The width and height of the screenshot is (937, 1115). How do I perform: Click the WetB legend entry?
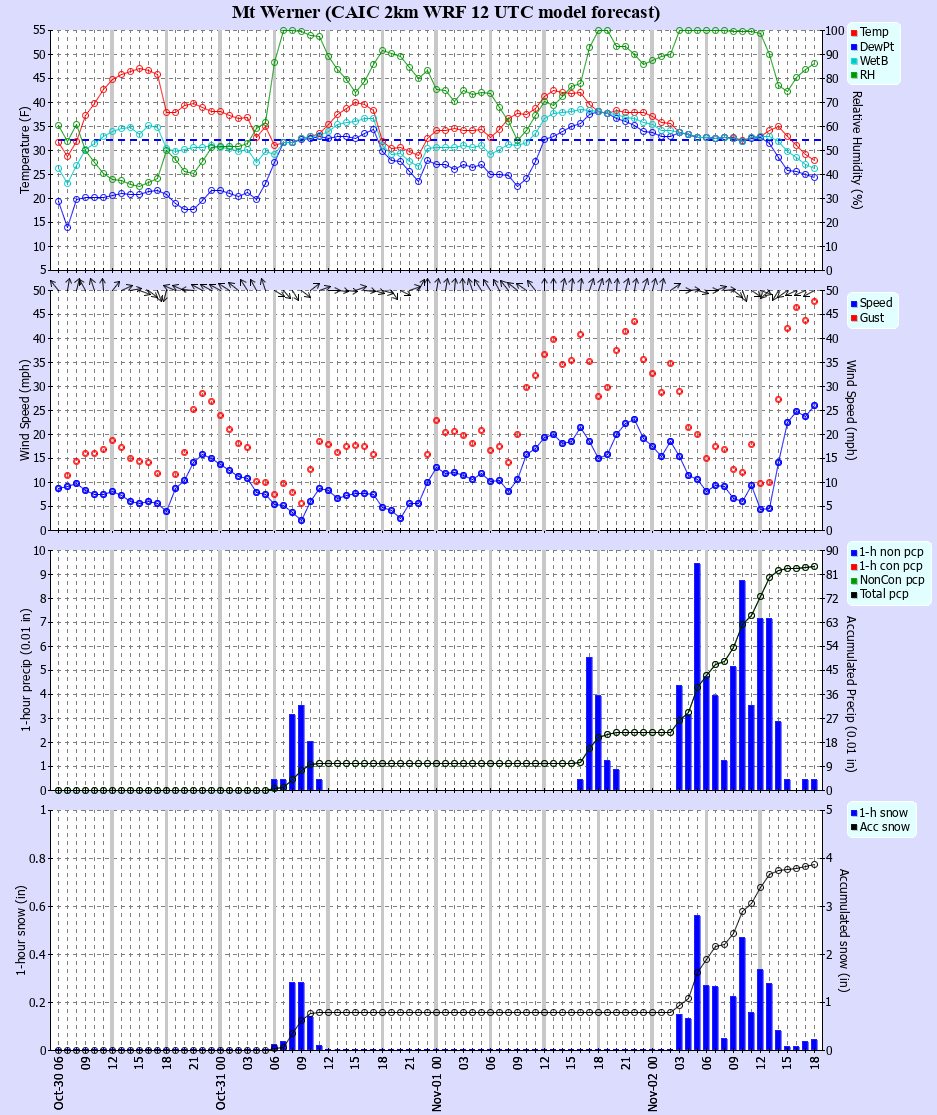869,60
